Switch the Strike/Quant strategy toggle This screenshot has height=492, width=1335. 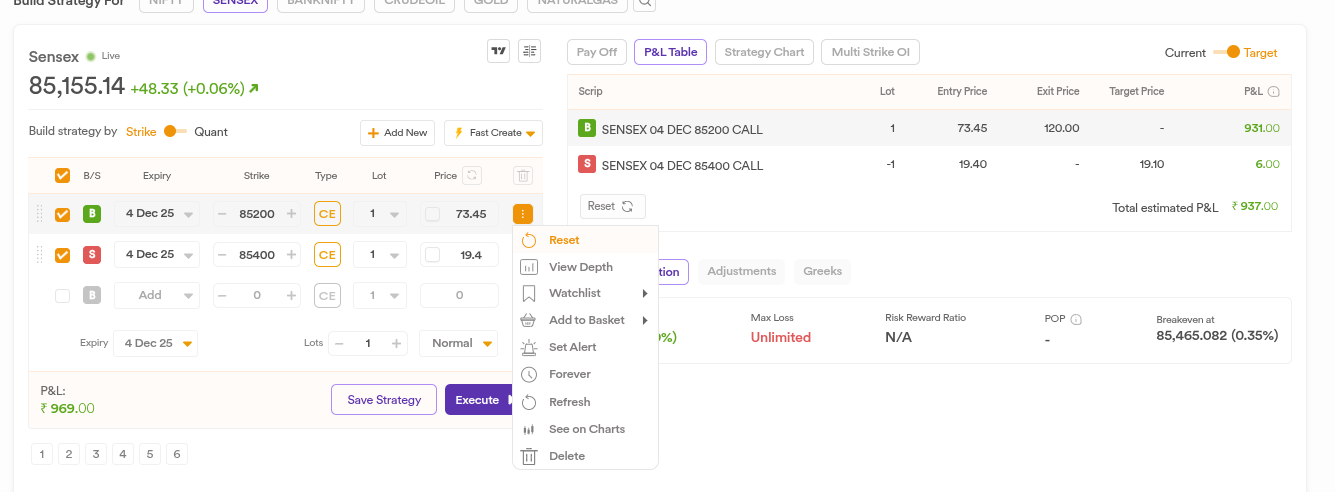click(175, 132)
